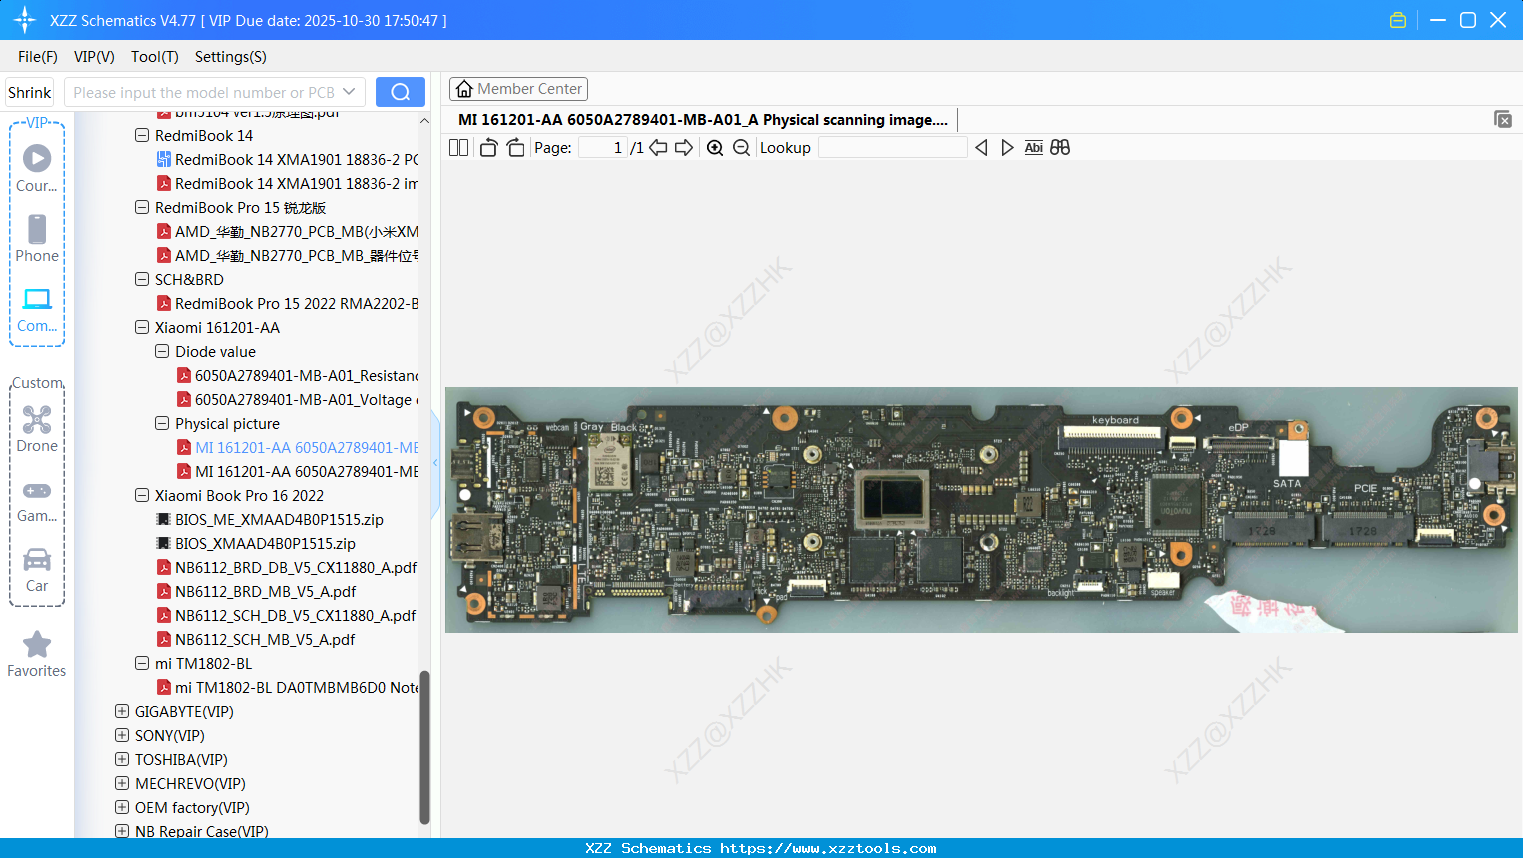Zoom out of the board image

tap(741, 148)
